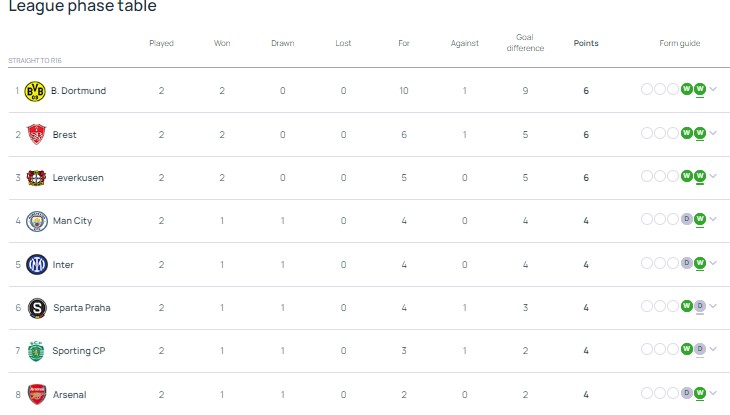Open the Sporting CP team link
Screen dimensions: 730x415
click(78, 351)
